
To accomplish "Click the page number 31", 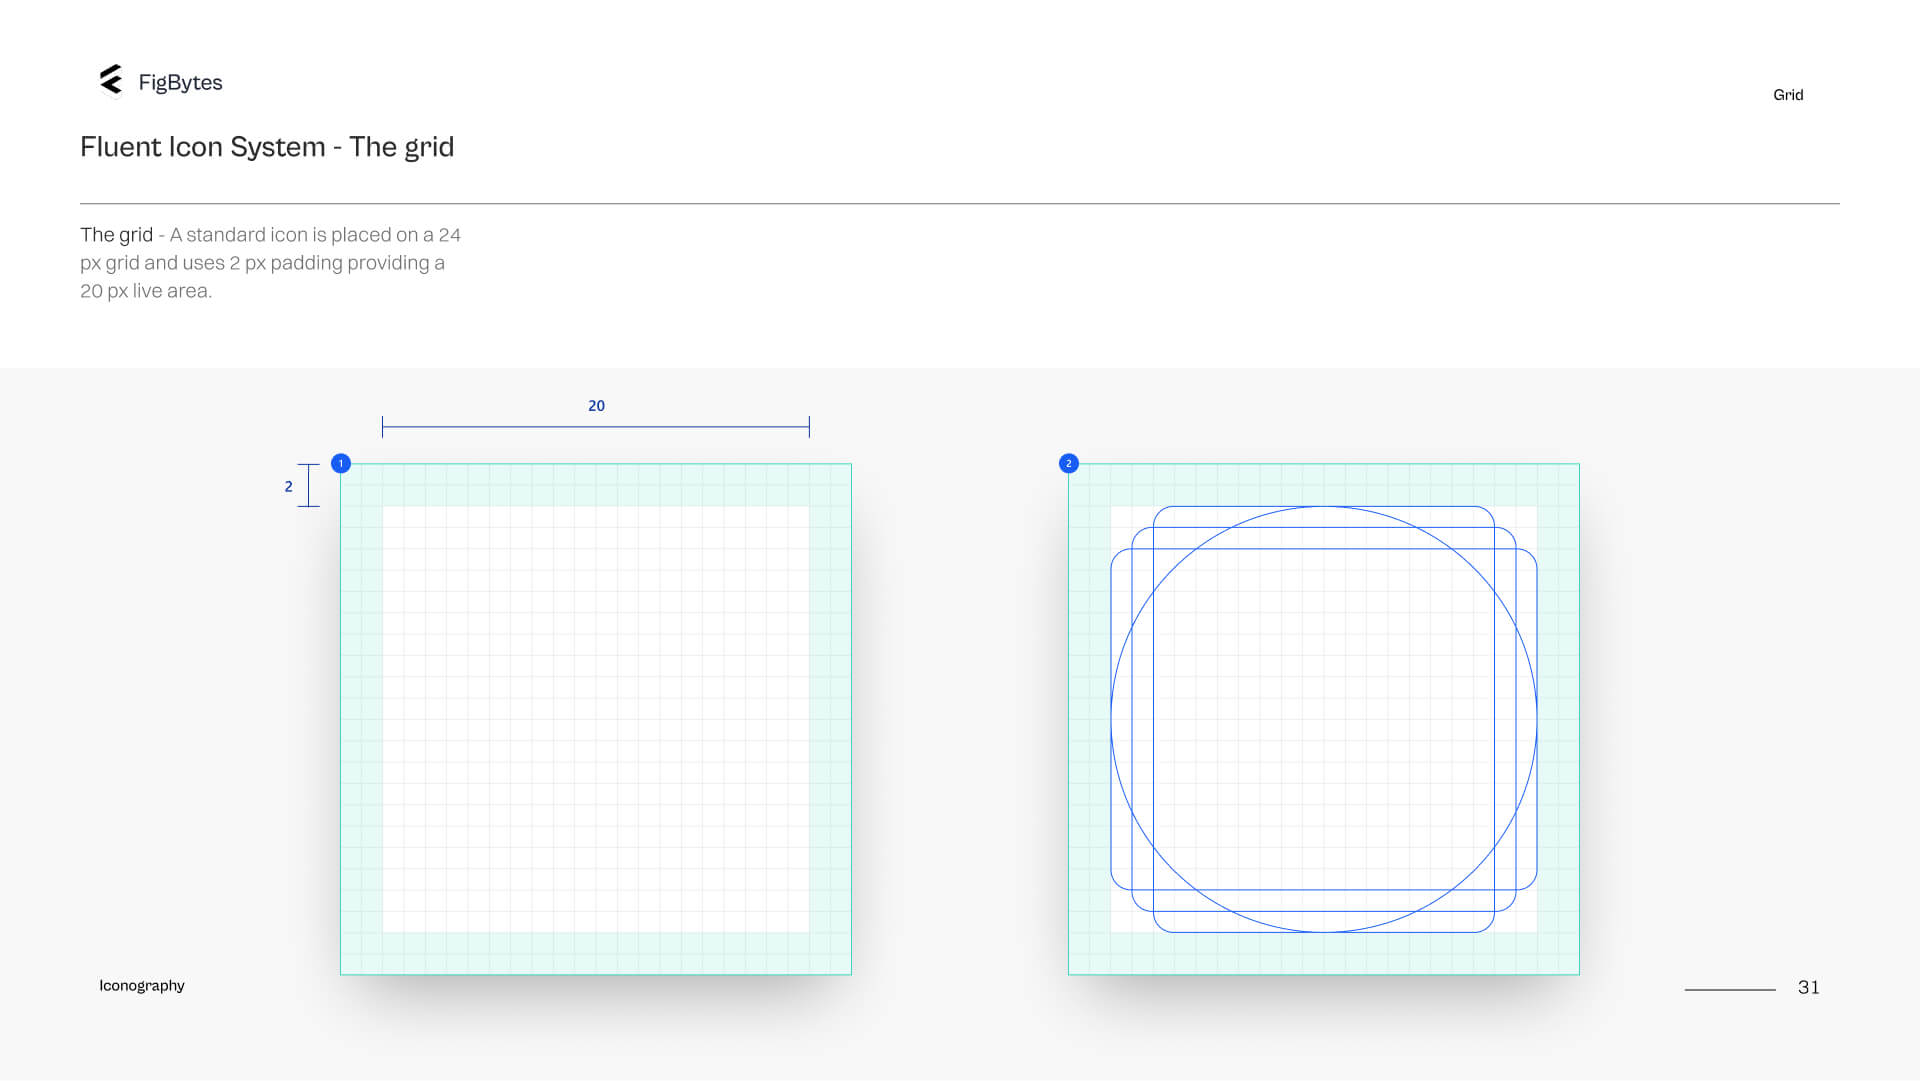I will tap(1808, 988).
